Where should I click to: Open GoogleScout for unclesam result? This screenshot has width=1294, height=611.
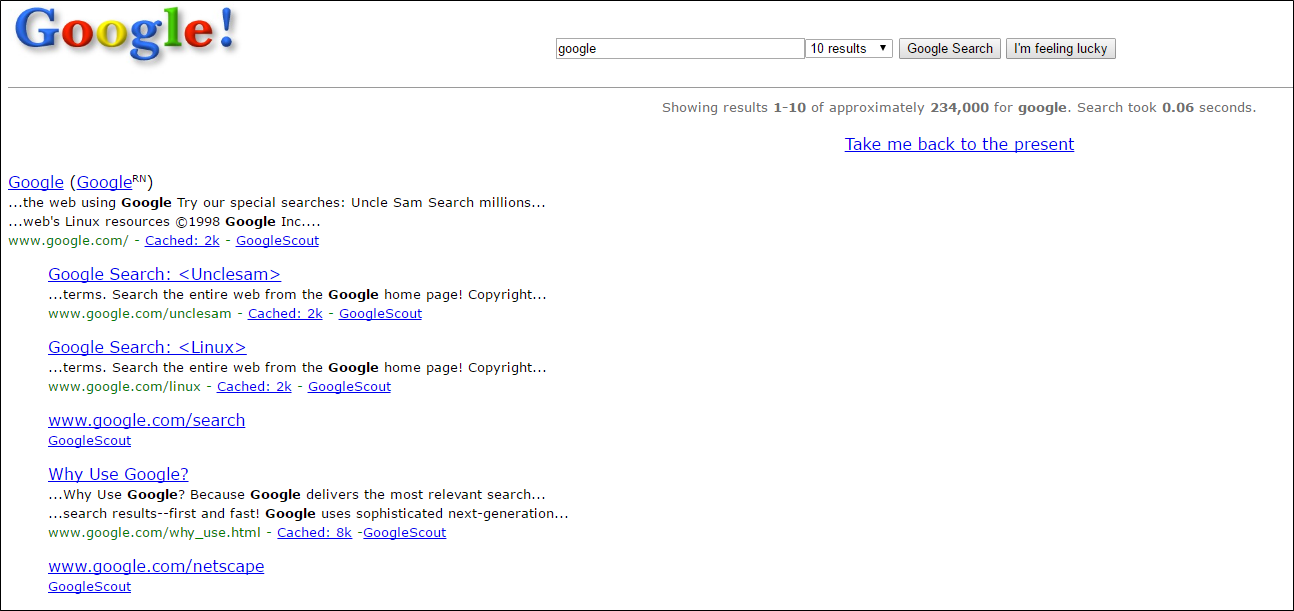380,314
